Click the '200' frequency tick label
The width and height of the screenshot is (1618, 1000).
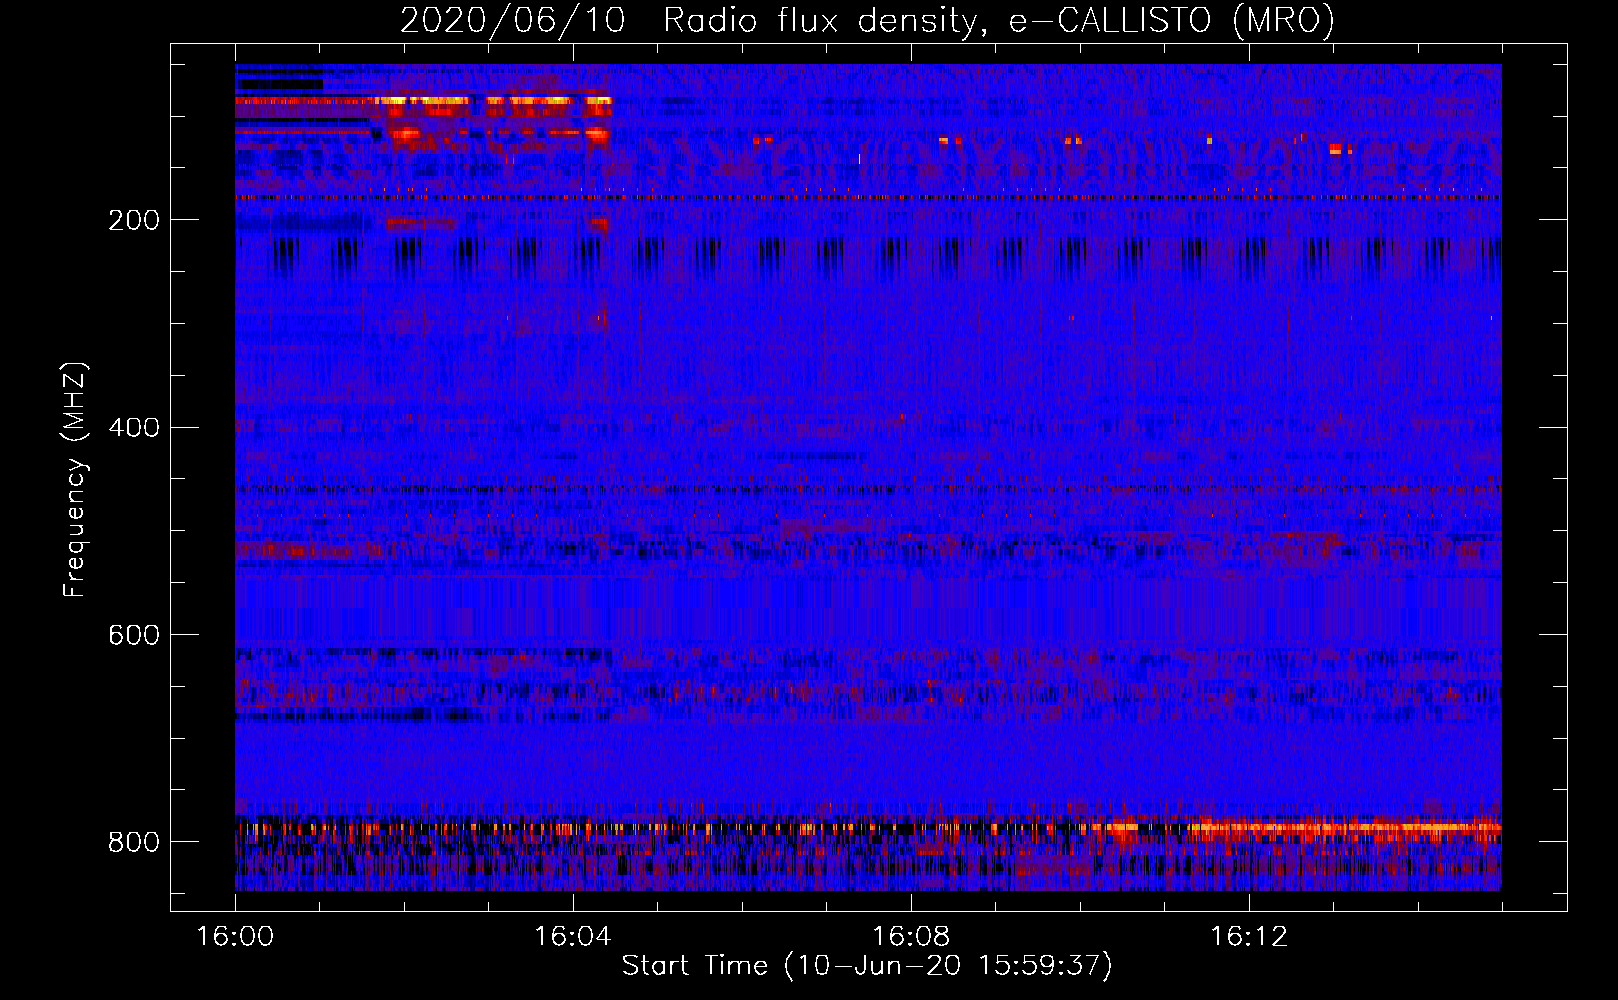134,220
